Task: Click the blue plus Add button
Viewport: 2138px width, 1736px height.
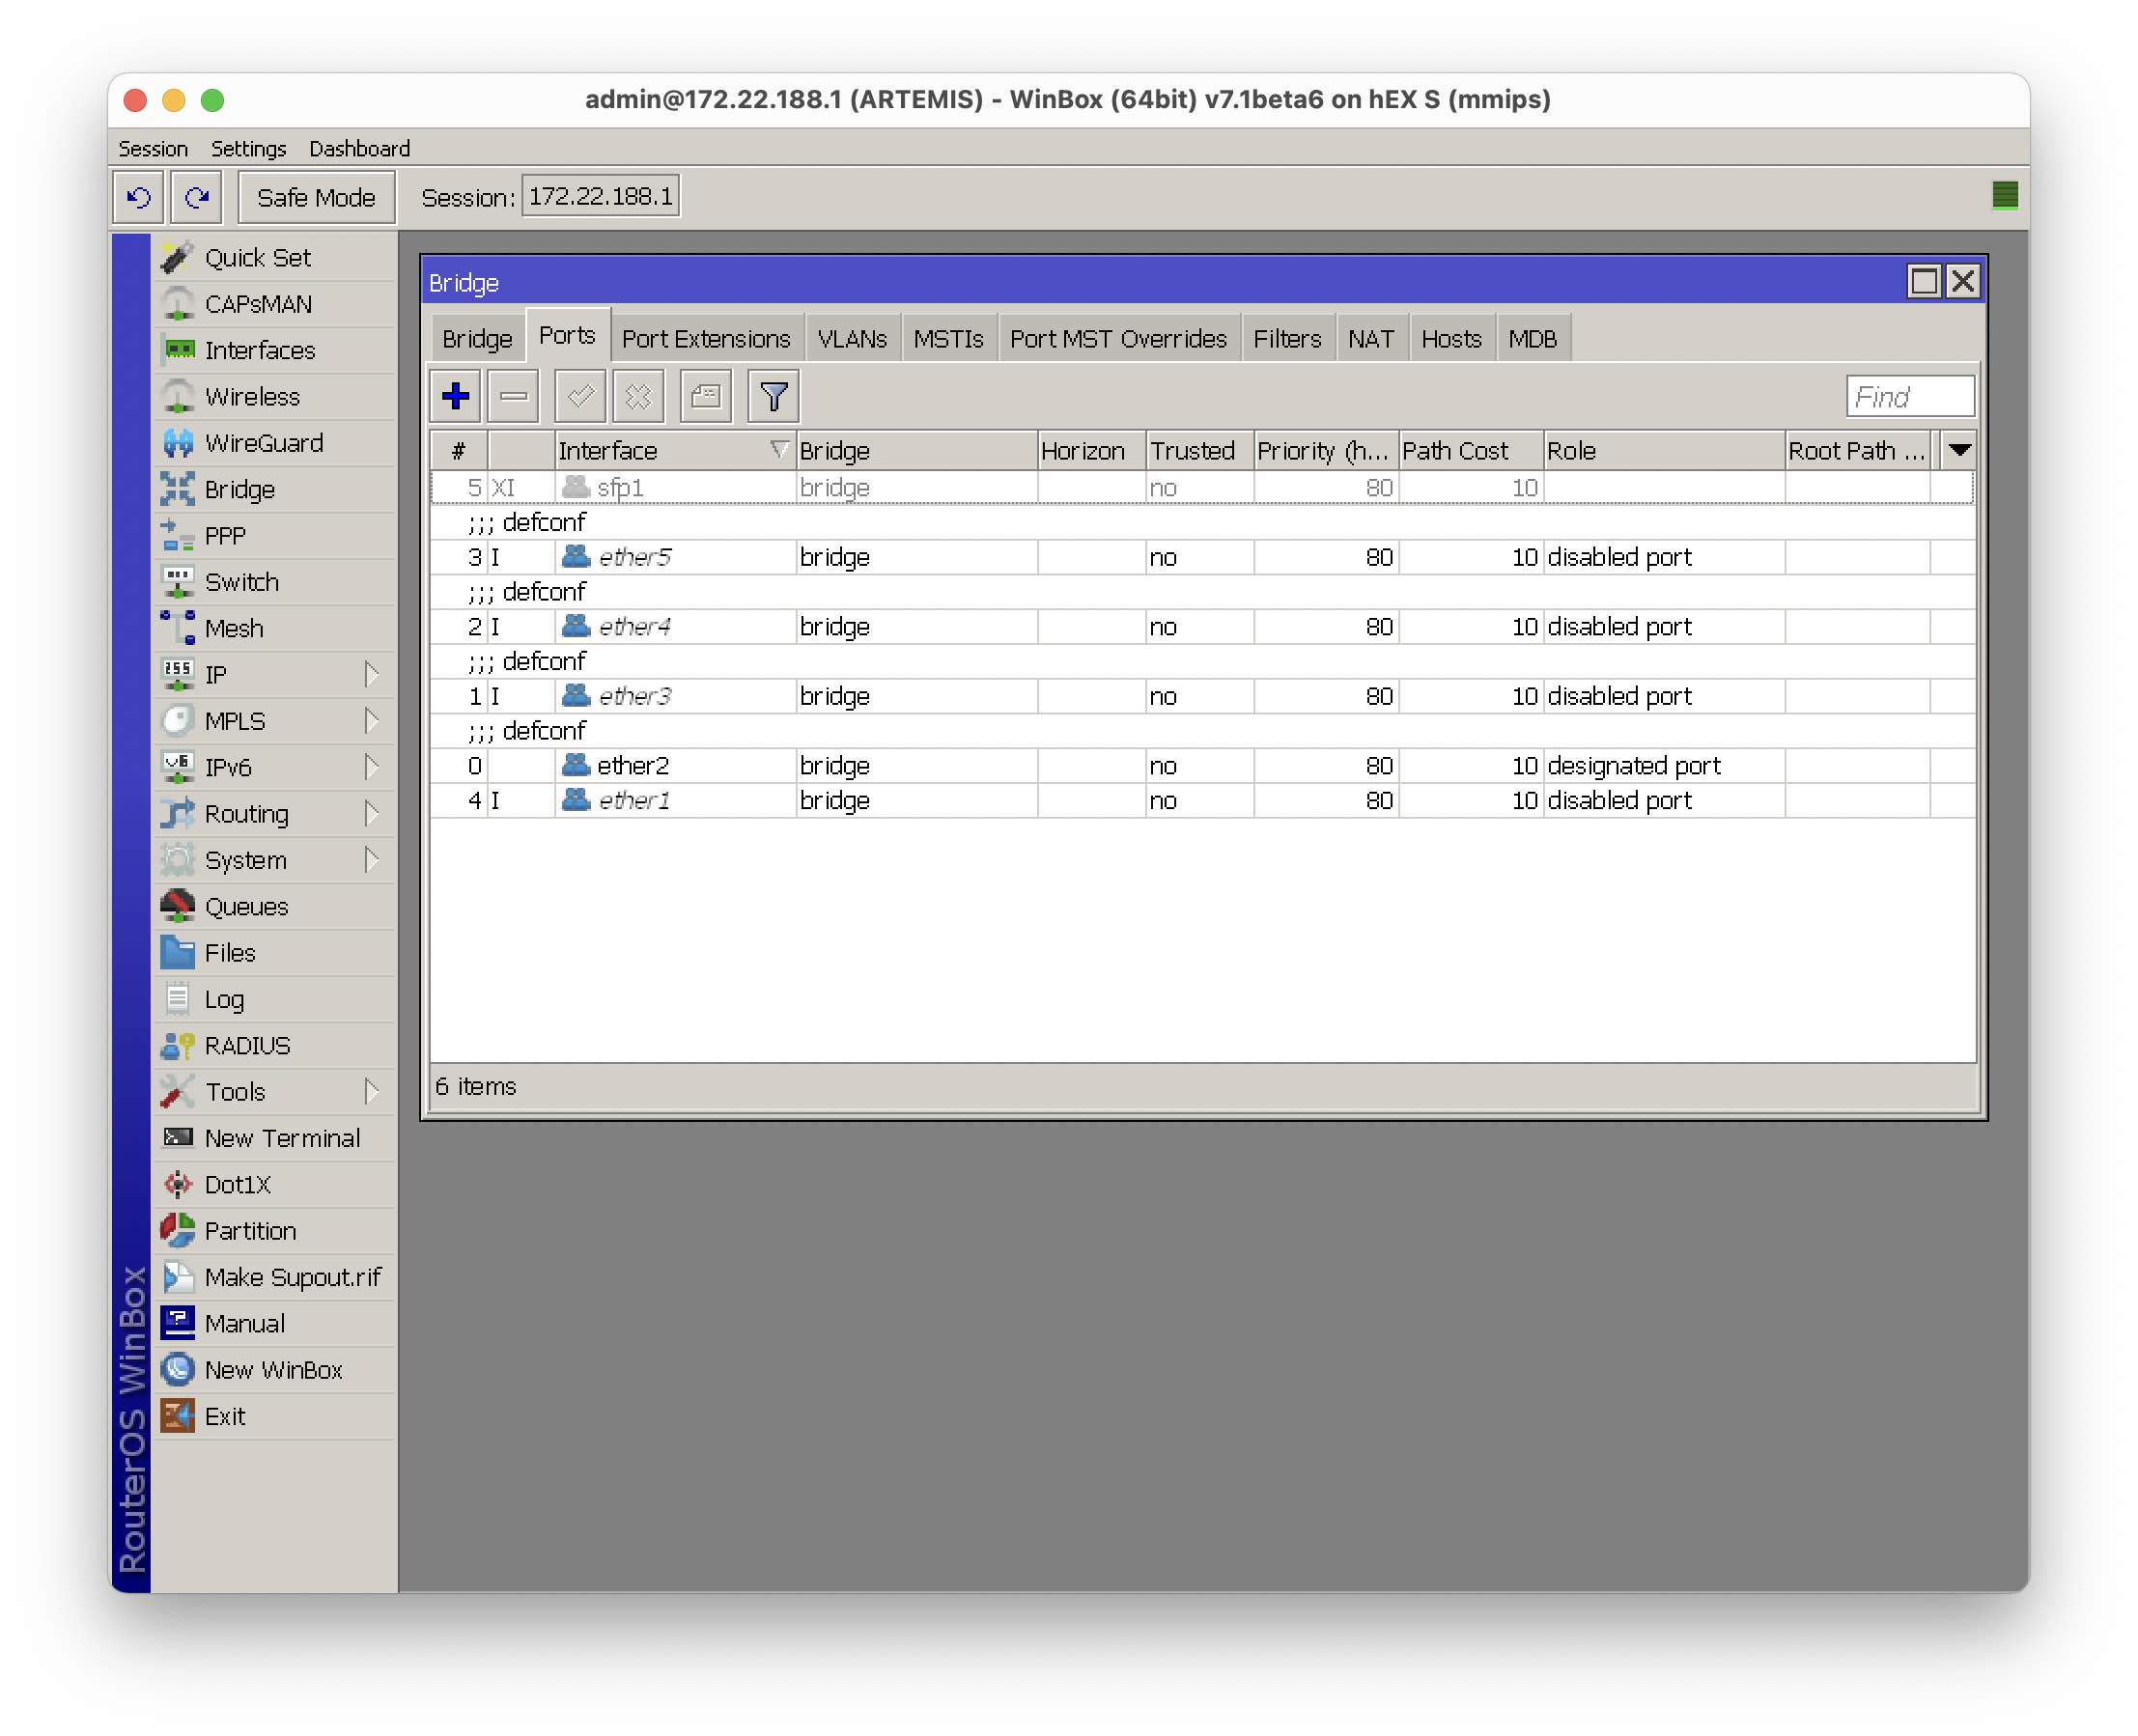Action: pyautogui.click(x=455, y=396)
